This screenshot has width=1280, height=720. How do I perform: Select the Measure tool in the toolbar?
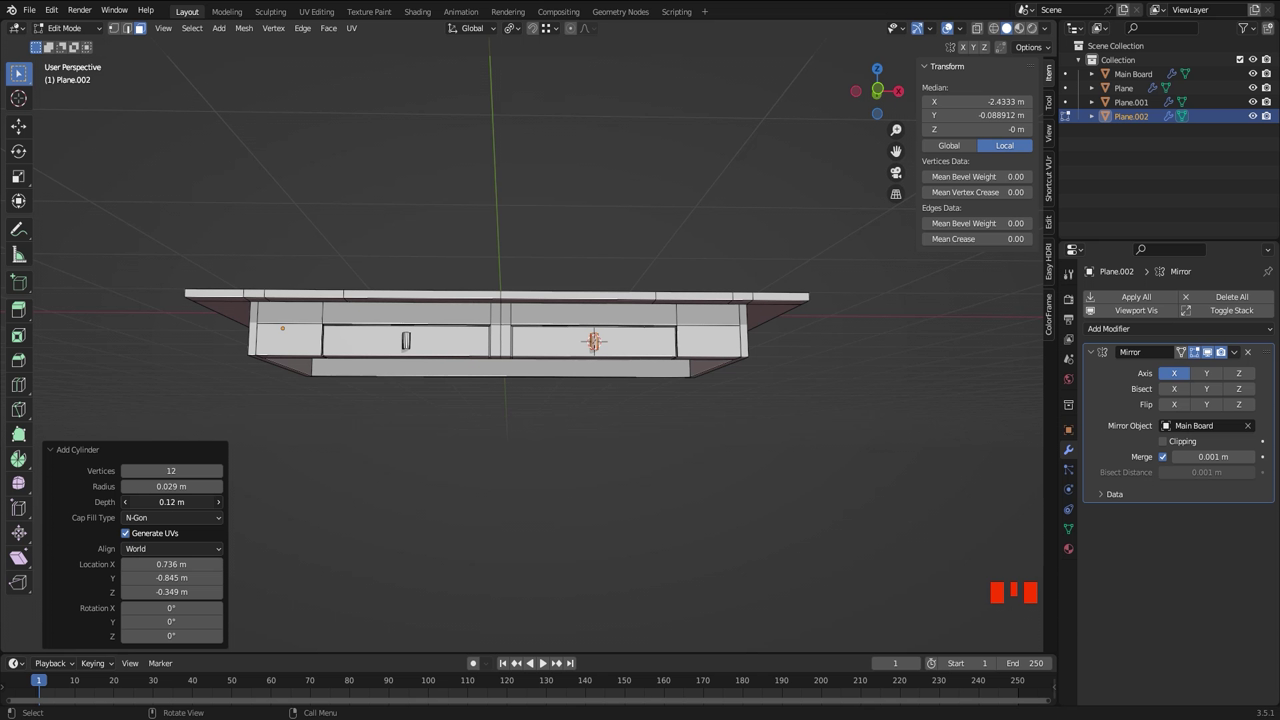(18, 255)
